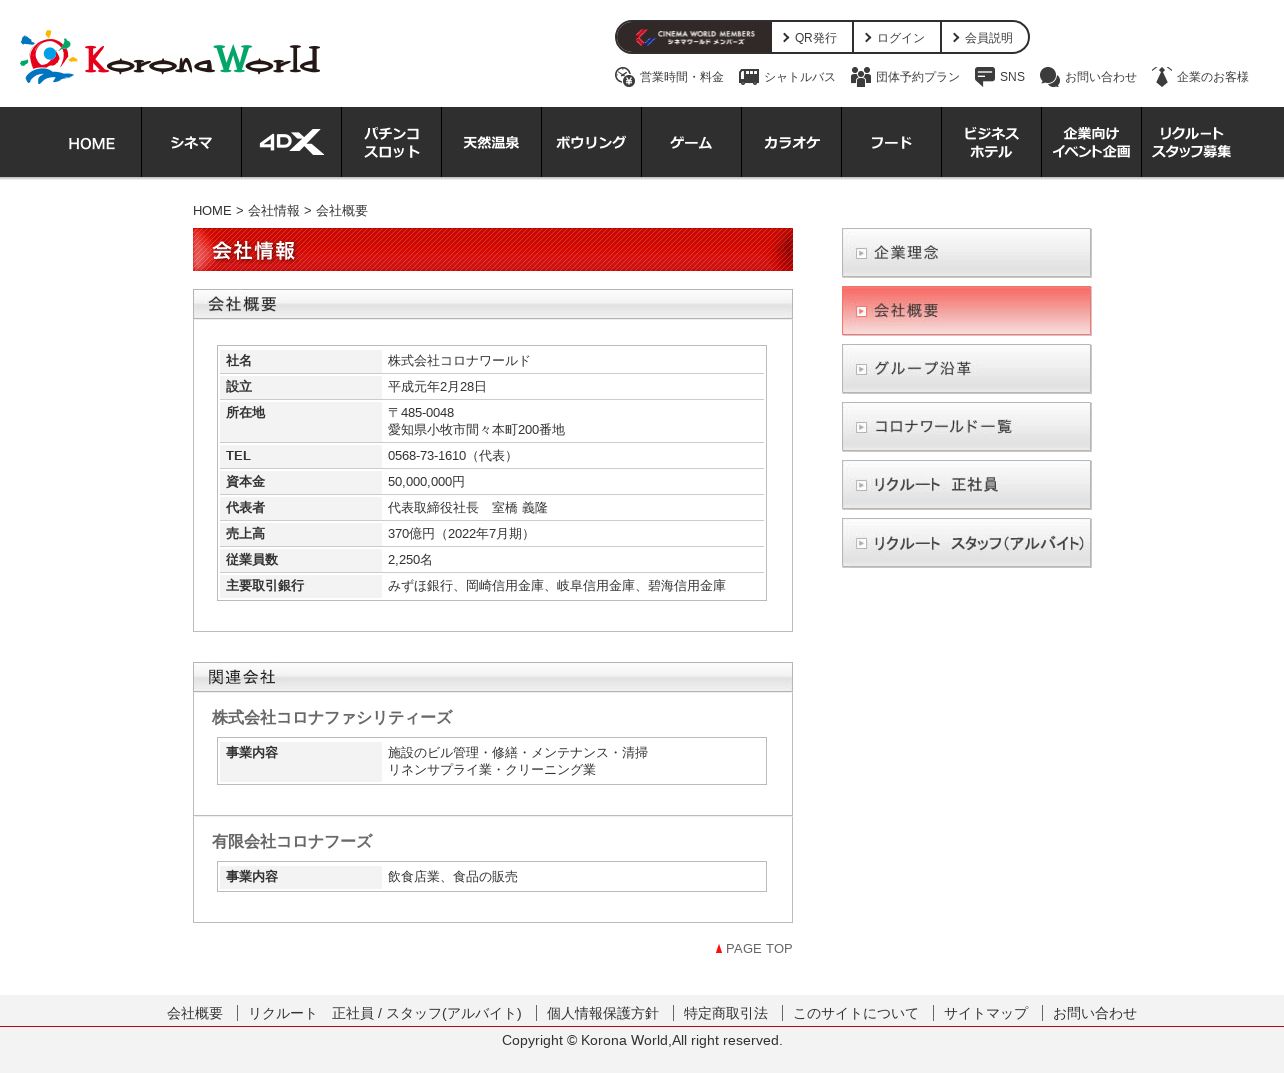This screenshot has width=1284, height=1073.
Task: Go to HOME in main navigation
Action: (x=92, y=142)
